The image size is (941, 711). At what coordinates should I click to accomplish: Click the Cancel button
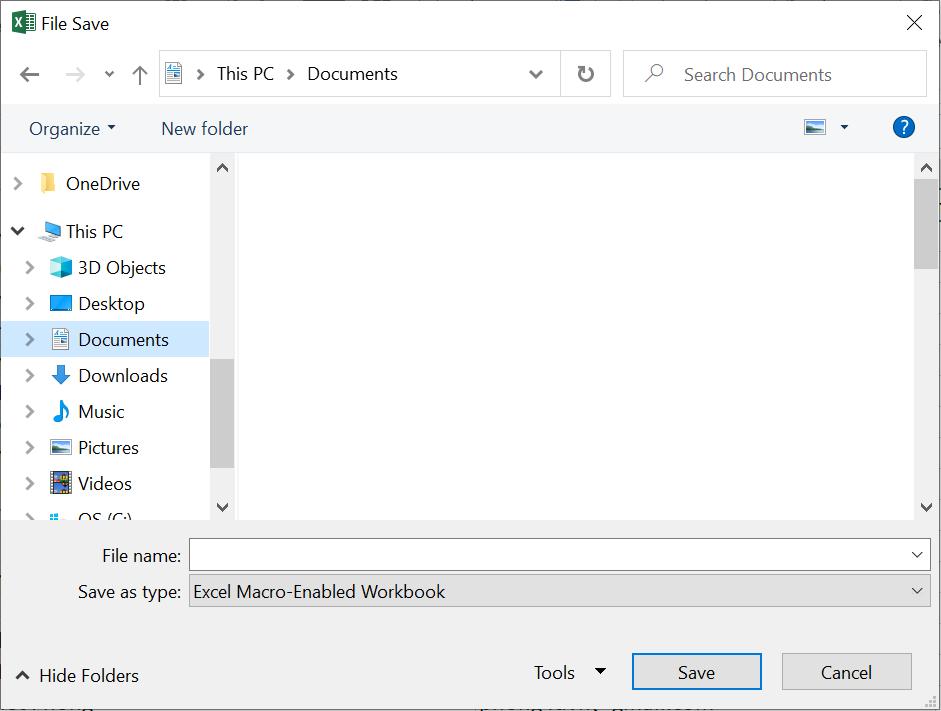[846, 672]
